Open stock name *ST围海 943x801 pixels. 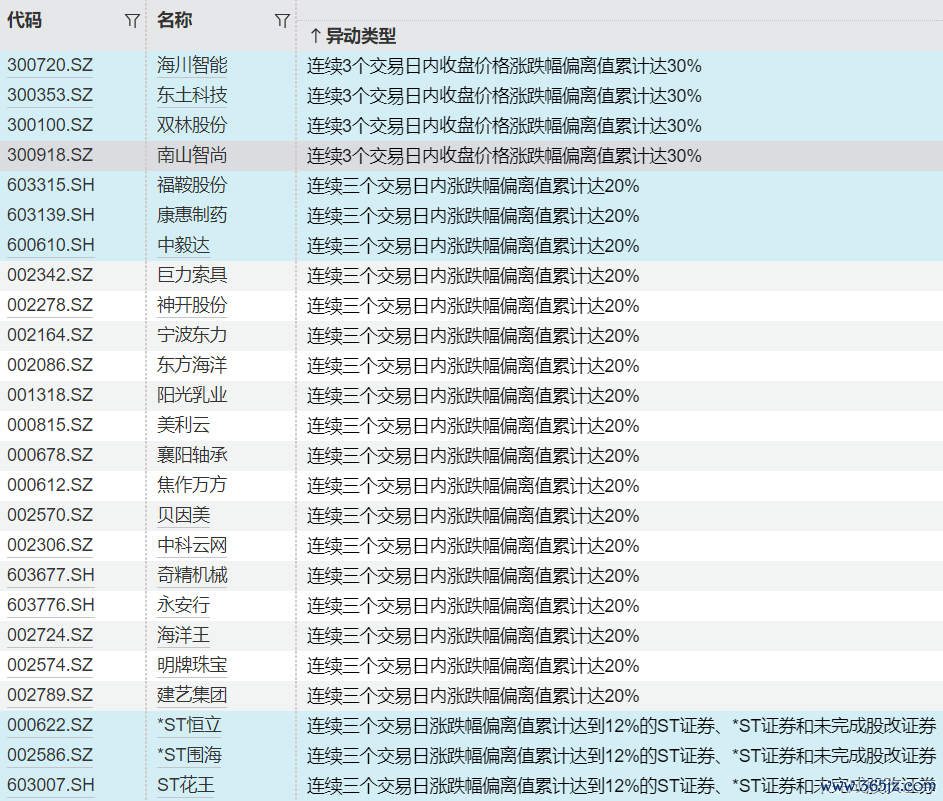pyautogui.click(x=189, y=755)
